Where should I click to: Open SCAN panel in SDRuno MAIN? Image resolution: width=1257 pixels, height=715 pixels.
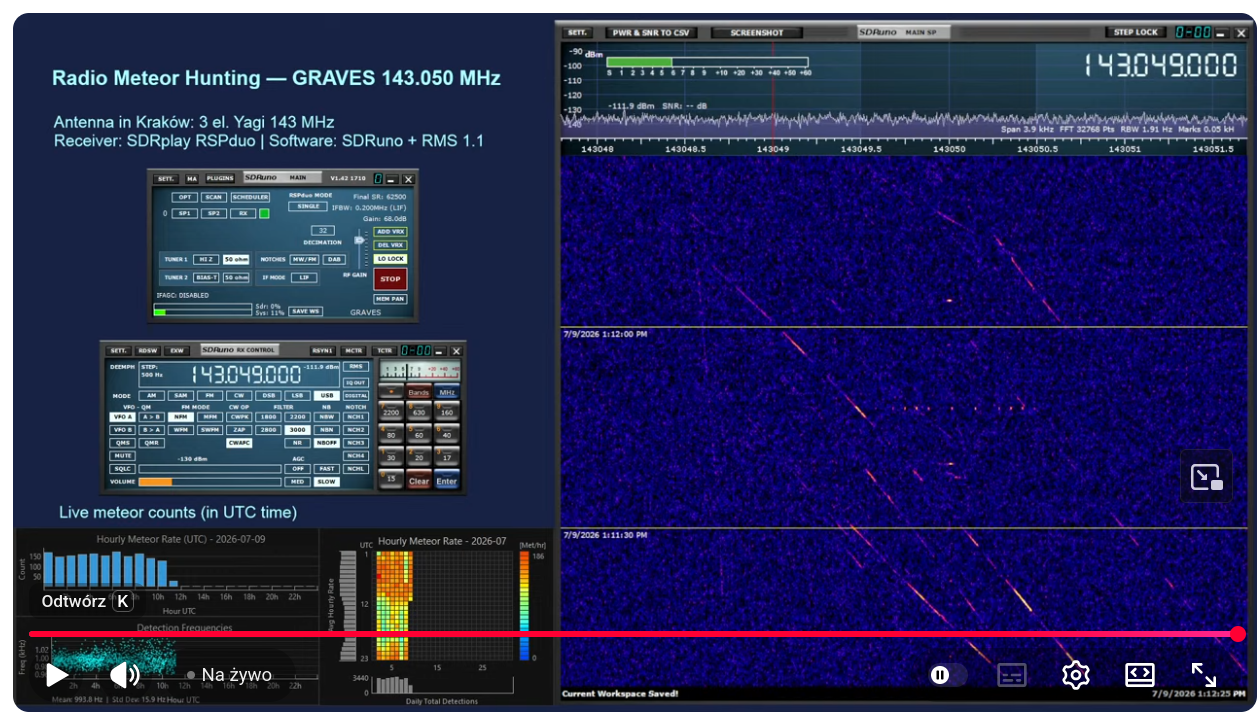[x=214, y=197]
